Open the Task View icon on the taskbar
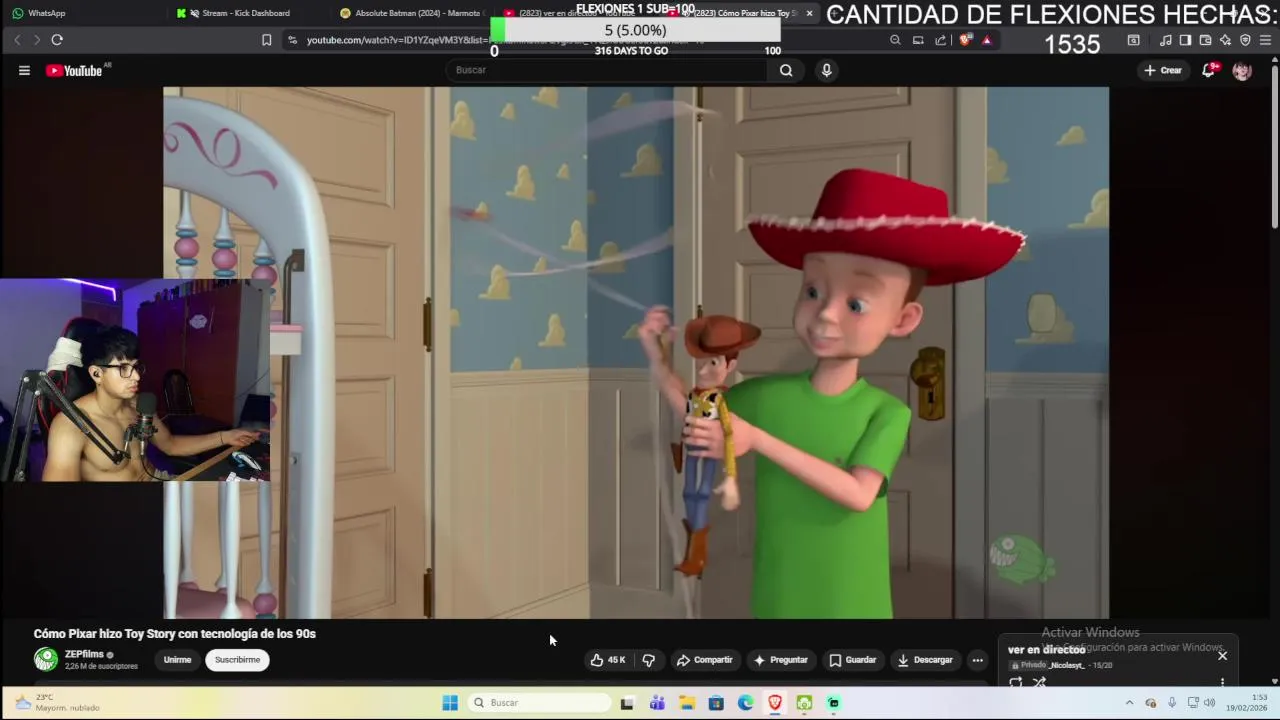 627,703
